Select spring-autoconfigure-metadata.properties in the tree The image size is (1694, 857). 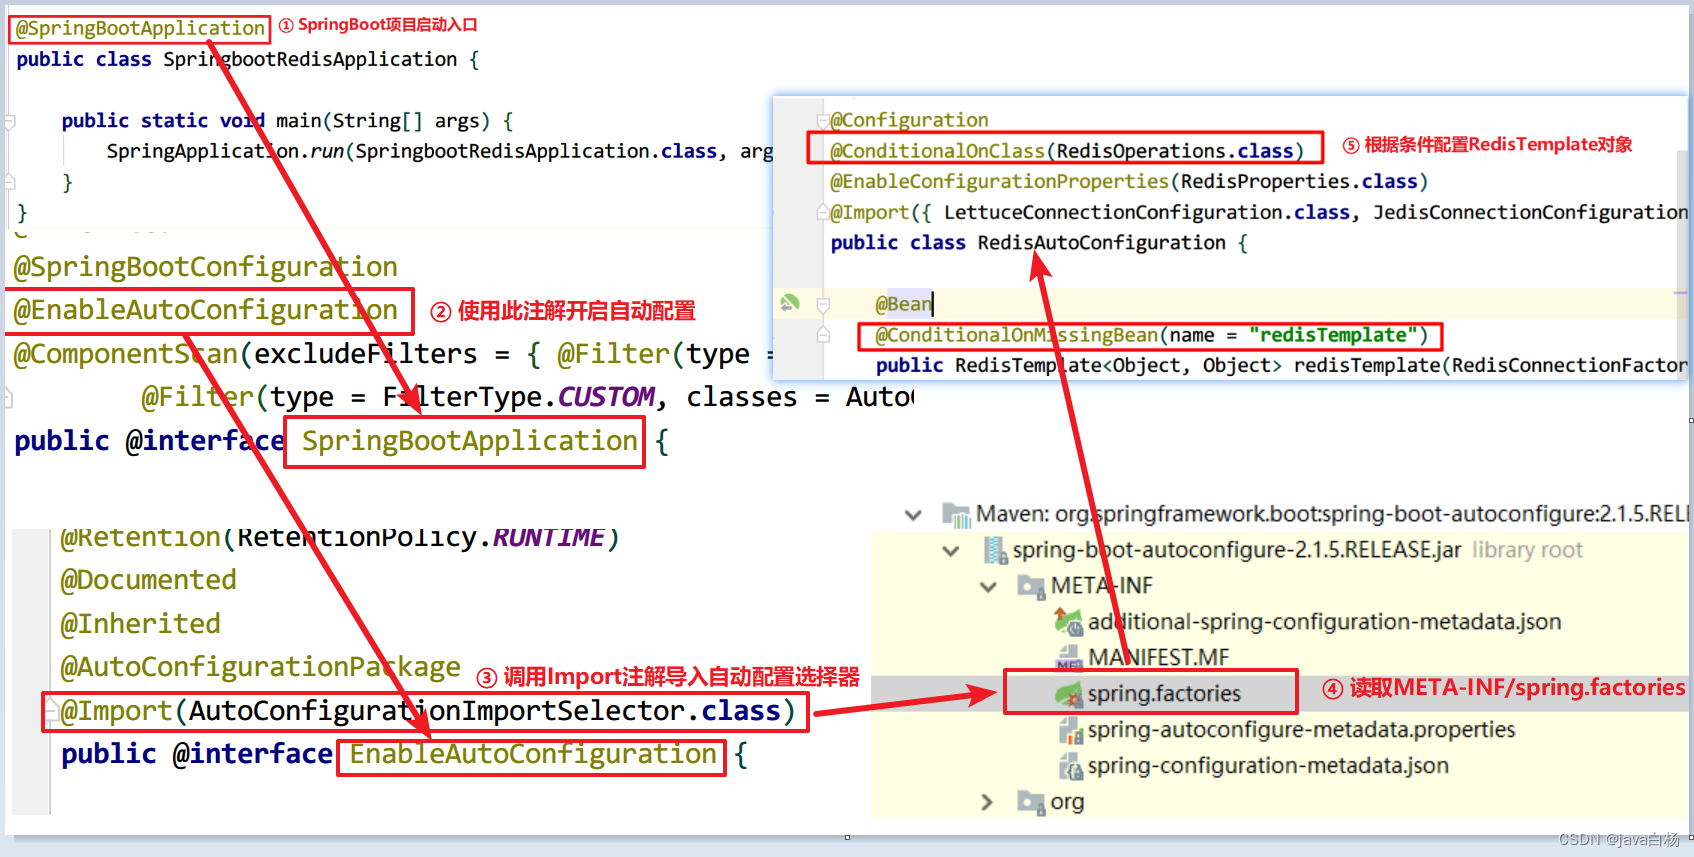click(x=1301, y=730)
